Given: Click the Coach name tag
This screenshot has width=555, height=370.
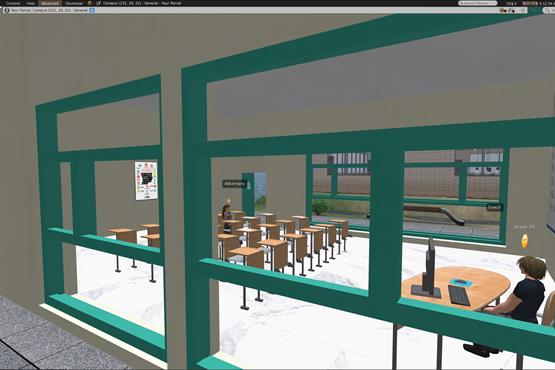Looking at the screenshot, I should (494, 207).
